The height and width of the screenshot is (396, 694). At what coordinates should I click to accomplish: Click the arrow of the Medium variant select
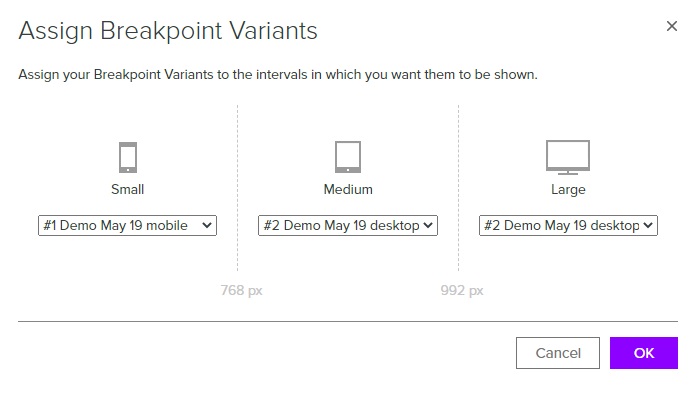click(428, 225)
